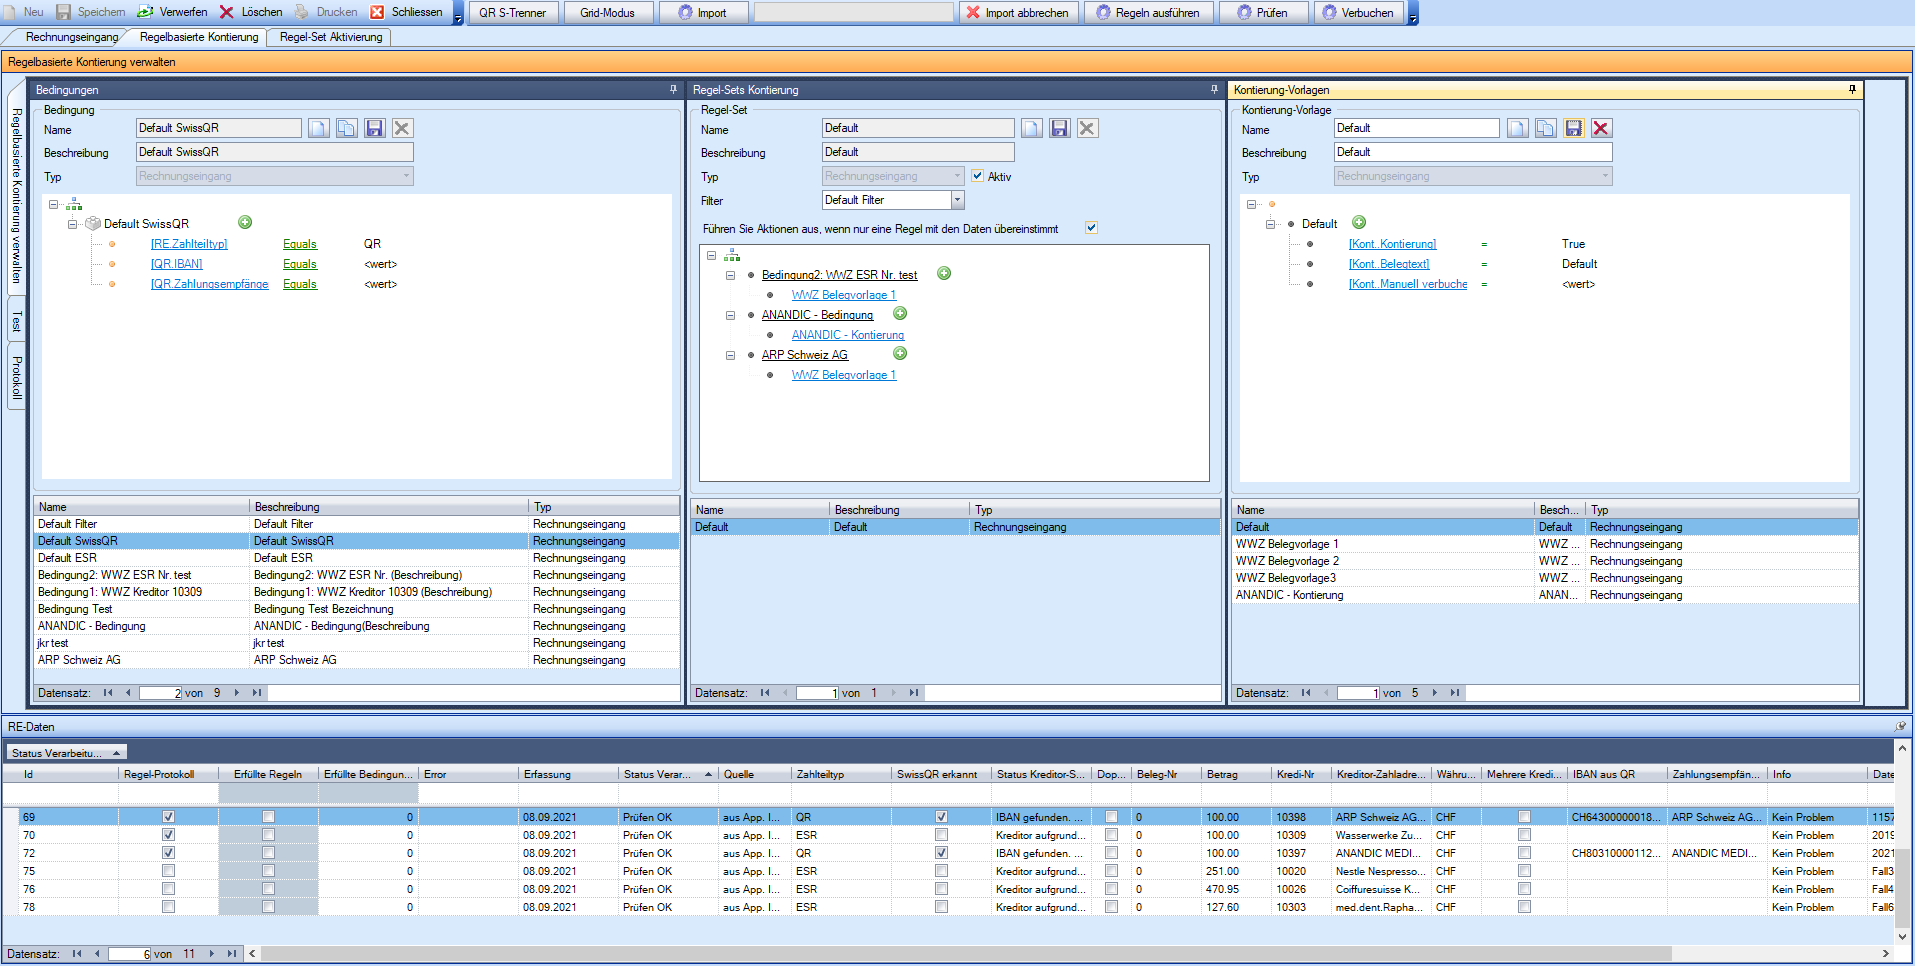
Task: Delete the Kontierung-Vorlage with the red X
Action: coord(1601,128)
